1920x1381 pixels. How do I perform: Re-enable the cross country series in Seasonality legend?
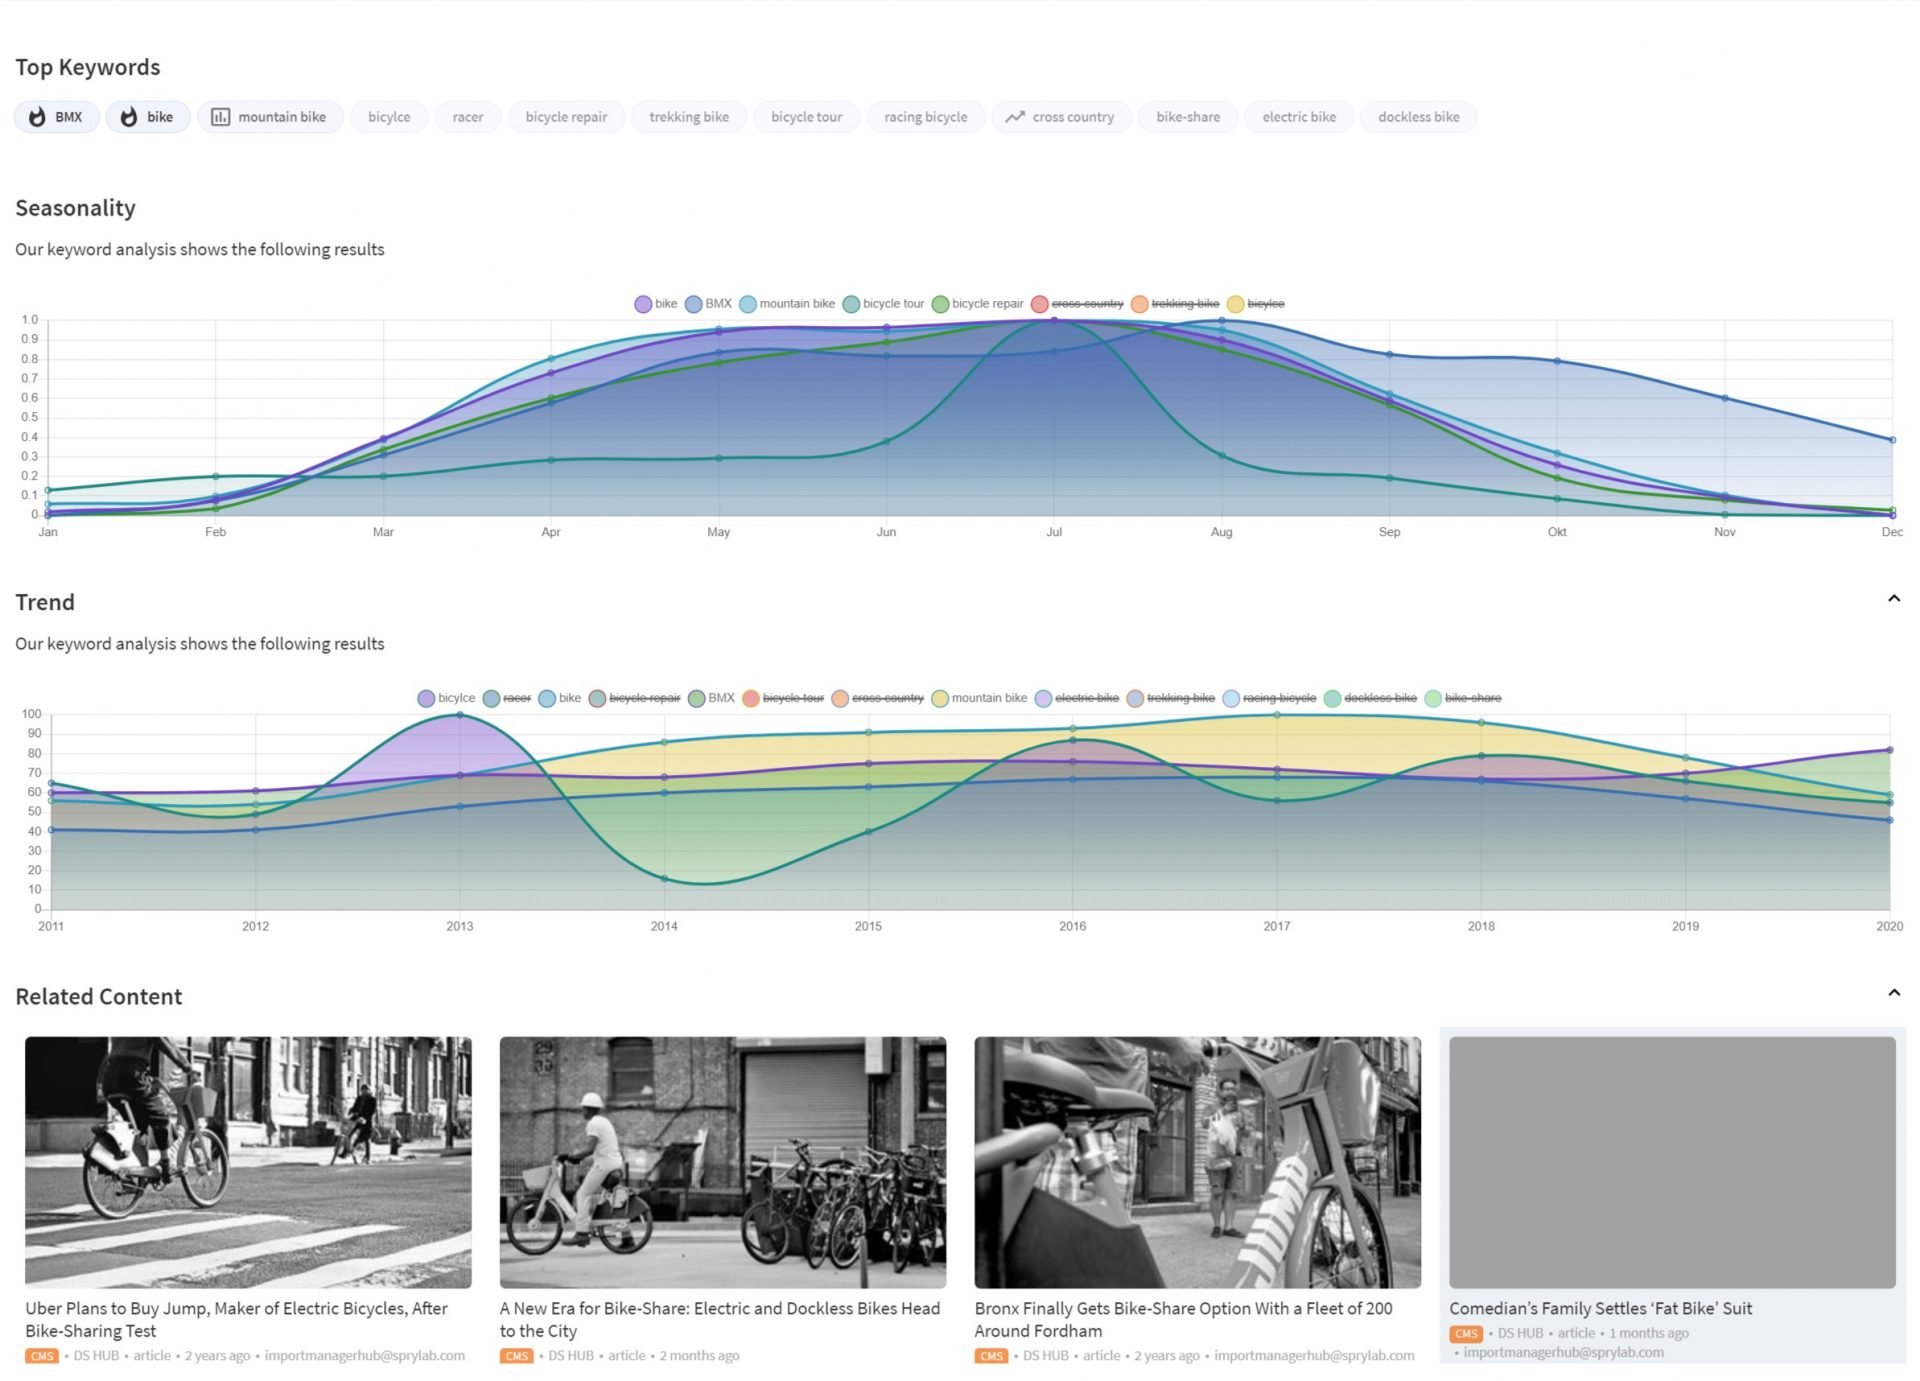point(1040,303)
